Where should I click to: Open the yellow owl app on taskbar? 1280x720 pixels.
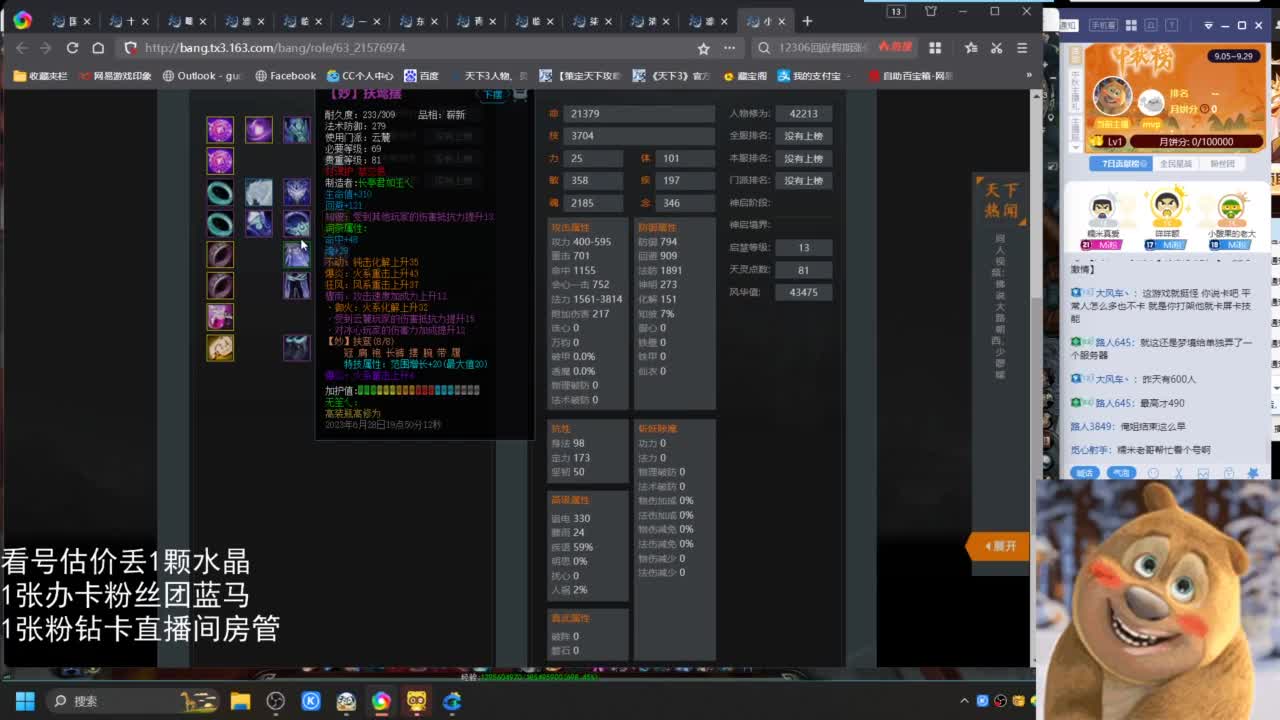(x=416, y=701)
